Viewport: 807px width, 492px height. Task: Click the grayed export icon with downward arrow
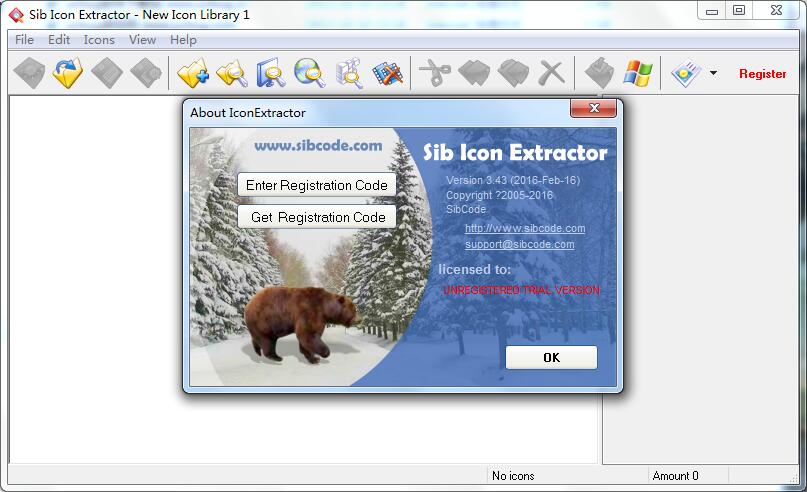pyautogui.click(x=599, y=73)
